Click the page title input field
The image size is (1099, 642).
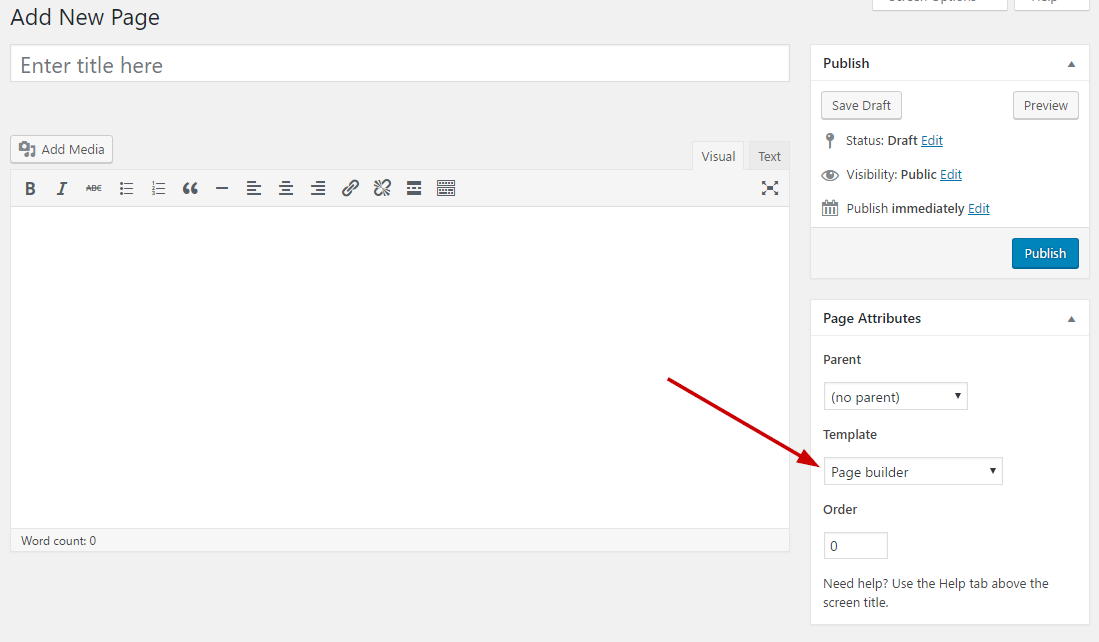400,64
